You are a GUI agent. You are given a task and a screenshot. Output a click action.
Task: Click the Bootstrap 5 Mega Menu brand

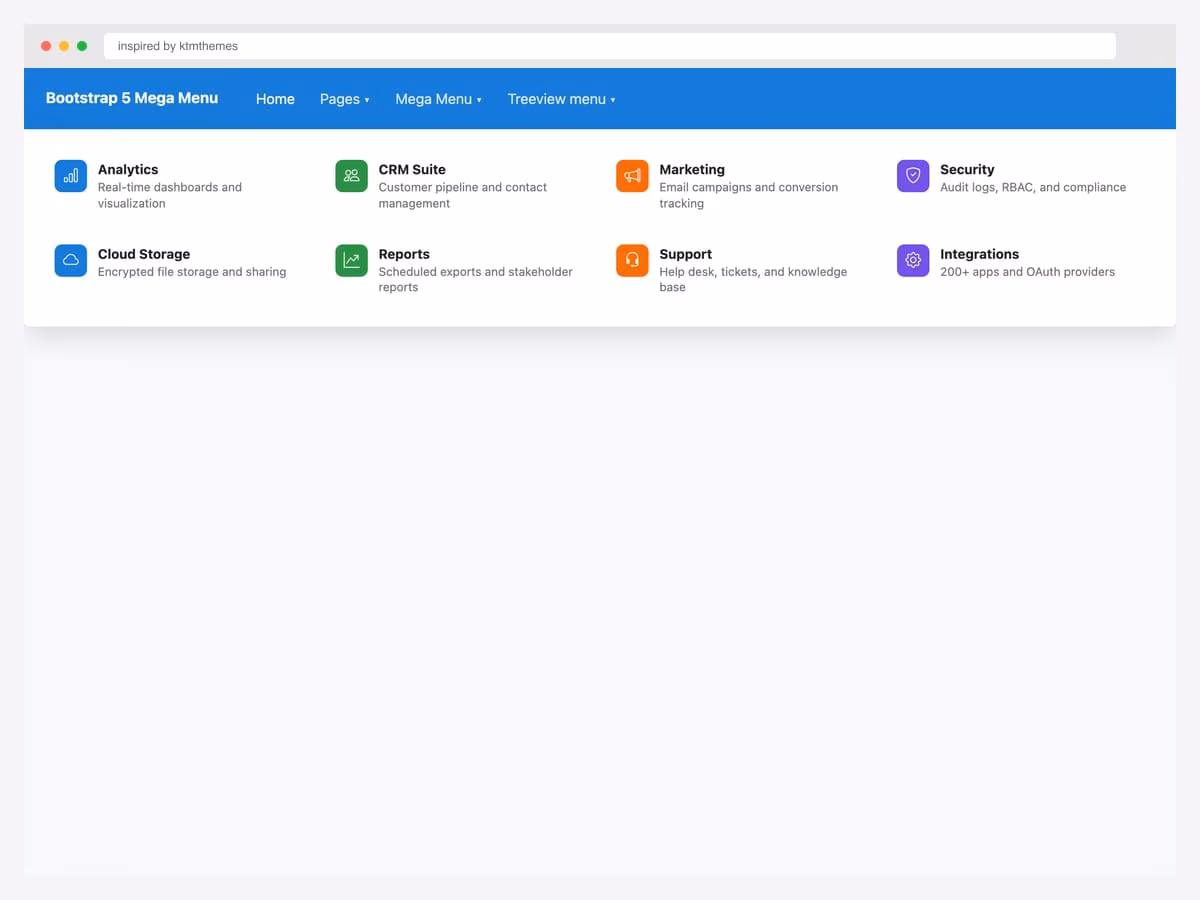[132, 98]
